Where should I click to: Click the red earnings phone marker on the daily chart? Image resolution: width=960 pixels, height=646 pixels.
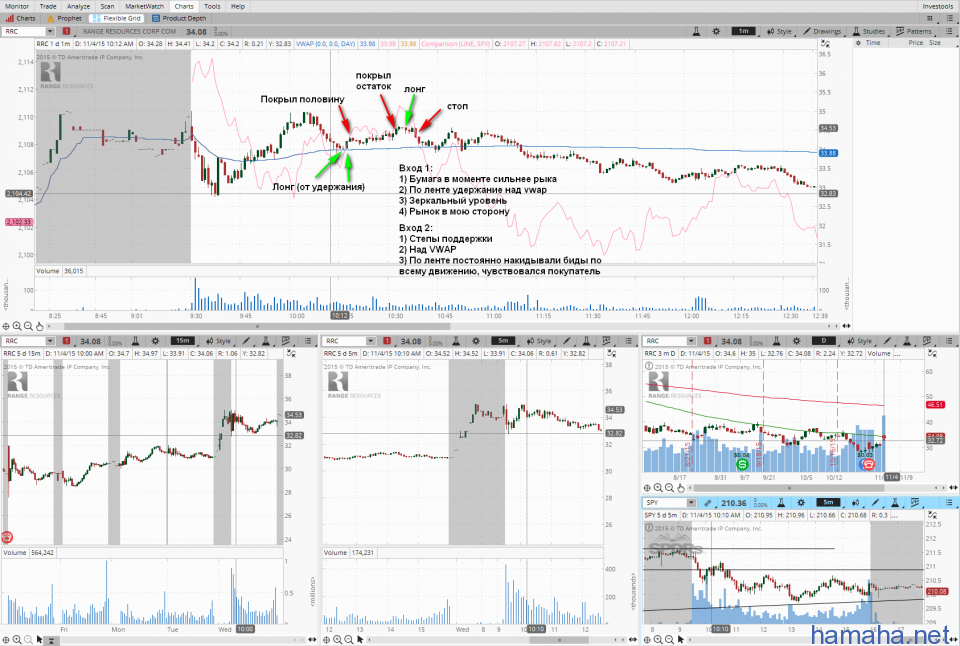pos(868,465)
